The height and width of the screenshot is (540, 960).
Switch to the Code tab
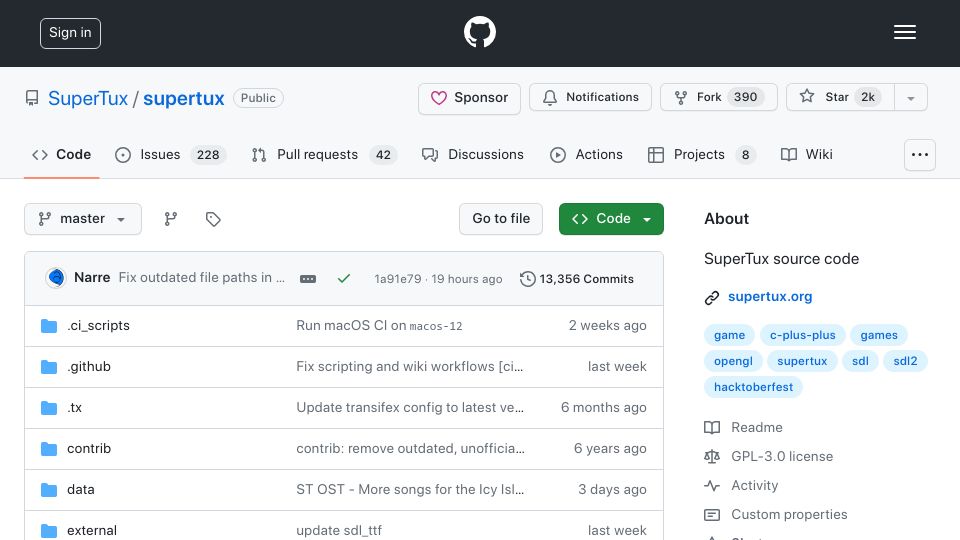click(61, 155)
